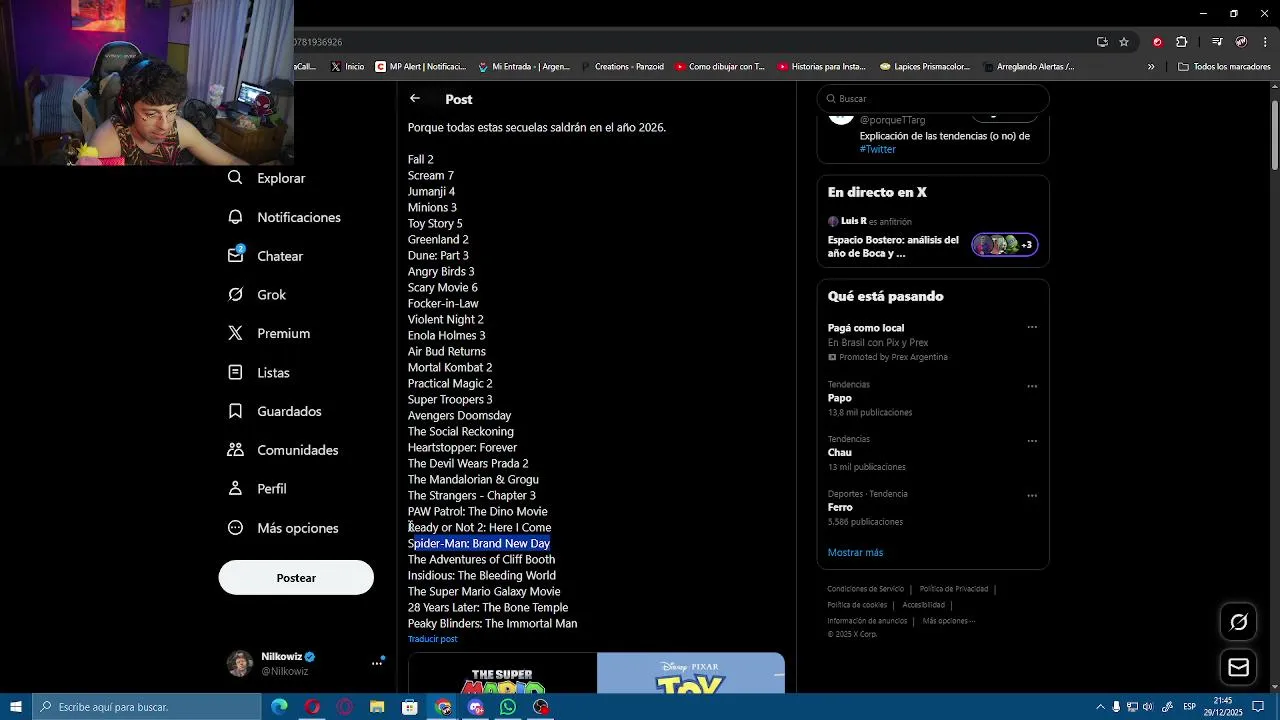Click the floating Grok button at bottom right
Image resolution: width=1280 pixels, height=720 pixels.
pyautogui.click(x=1238, y=622)
